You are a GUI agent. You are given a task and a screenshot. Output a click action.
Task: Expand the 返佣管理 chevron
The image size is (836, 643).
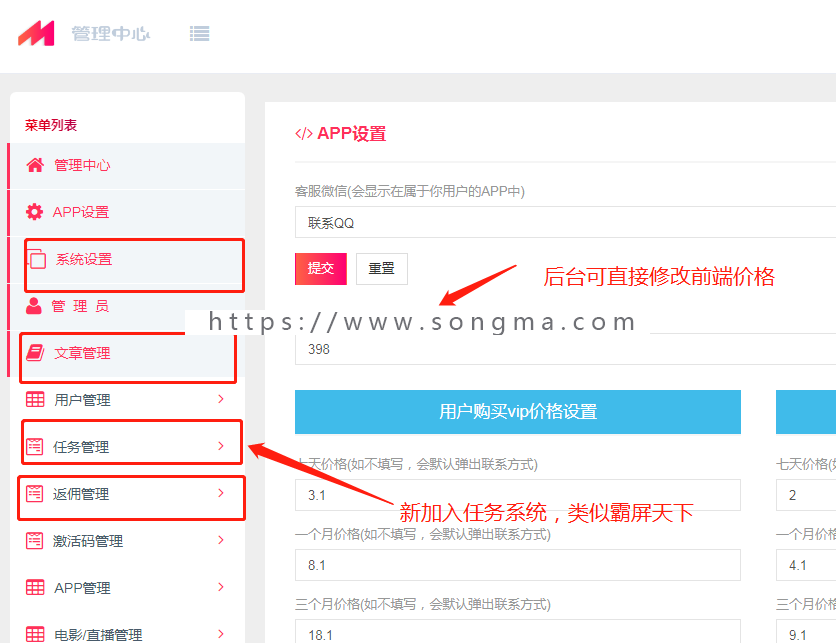(221, 493)
